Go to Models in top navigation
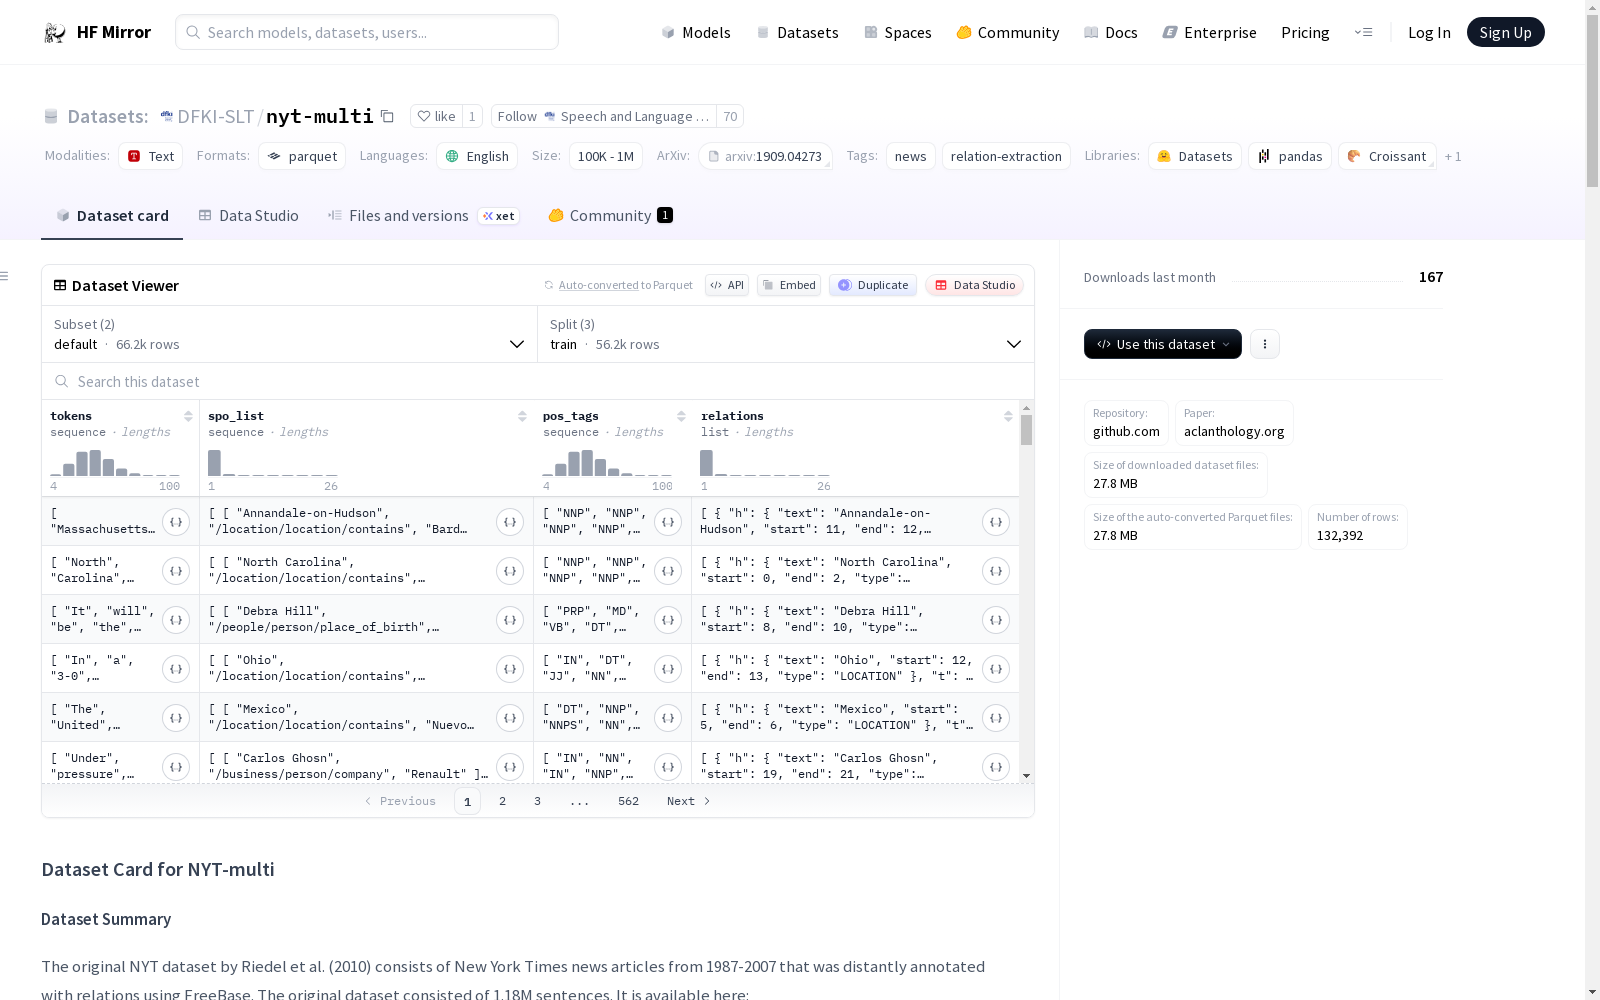This screenshot has width=1600, height=1000. click(696, 32)
